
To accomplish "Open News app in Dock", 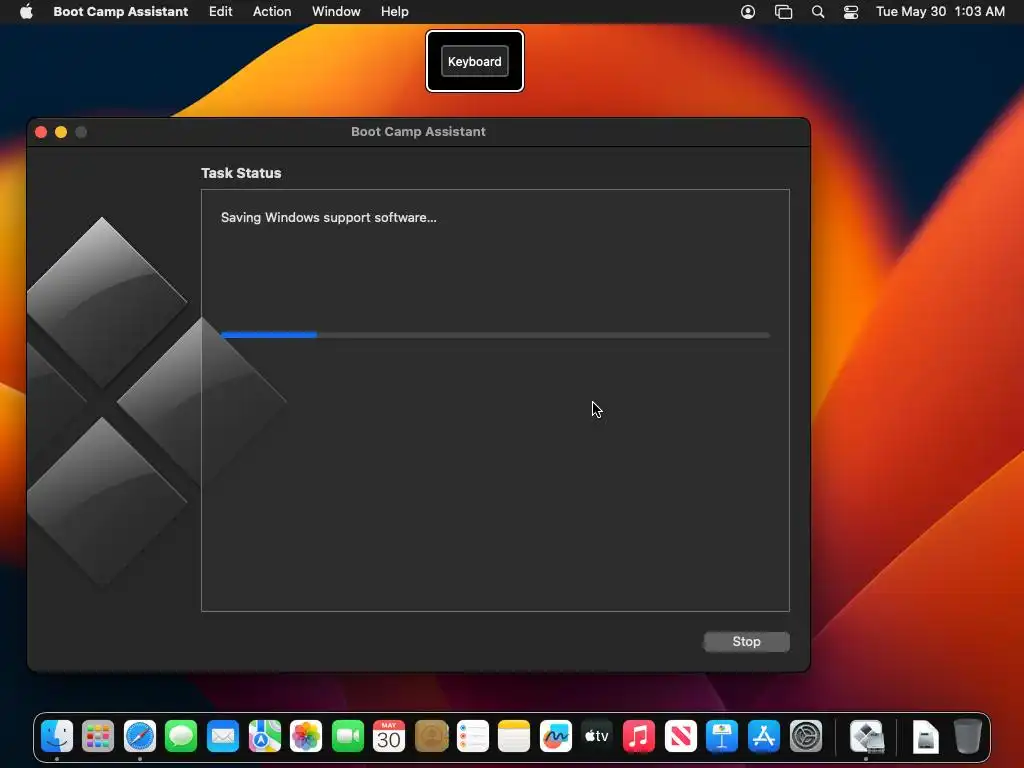I will (x=680, y=737).
